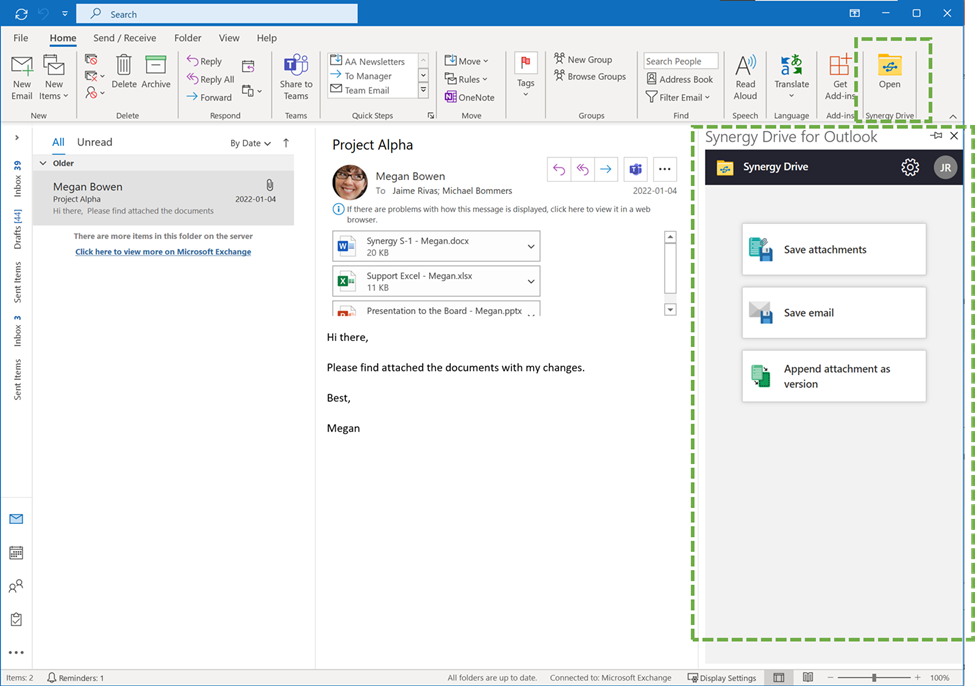The image size is (975, 686).
Task: Click the JR user avatar
Action: (945, 167)
